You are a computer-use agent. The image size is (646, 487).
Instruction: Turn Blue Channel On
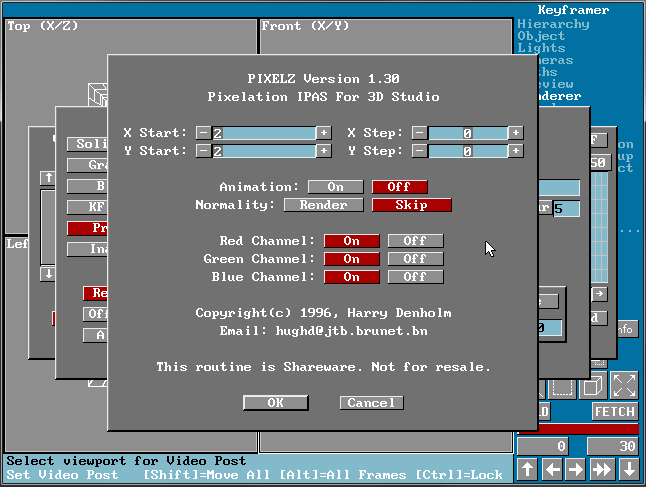tap(351, 277)
